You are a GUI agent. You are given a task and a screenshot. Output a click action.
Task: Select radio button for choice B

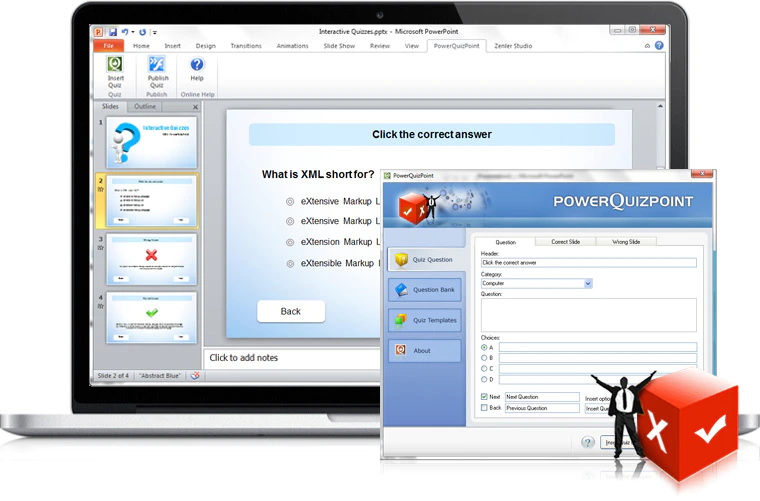coord(484,358)
